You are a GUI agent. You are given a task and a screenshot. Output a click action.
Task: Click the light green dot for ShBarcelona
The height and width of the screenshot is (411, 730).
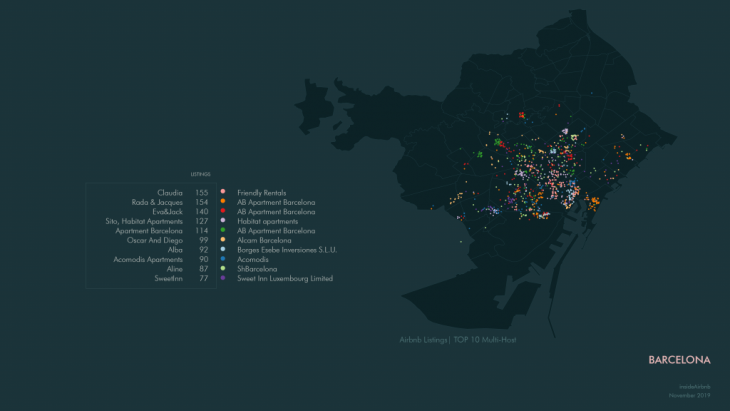(222, 269)
